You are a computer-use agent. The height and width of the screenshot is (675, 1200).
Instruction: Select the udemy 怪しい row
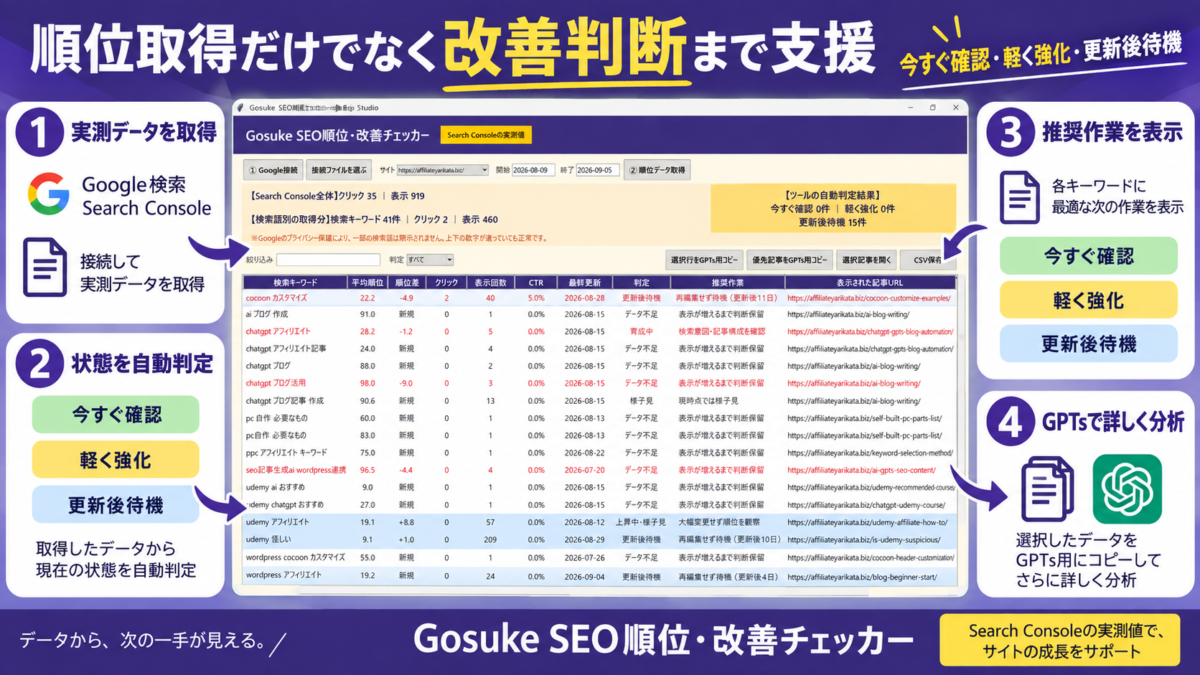pyautogui.click(x=599, y=539)
